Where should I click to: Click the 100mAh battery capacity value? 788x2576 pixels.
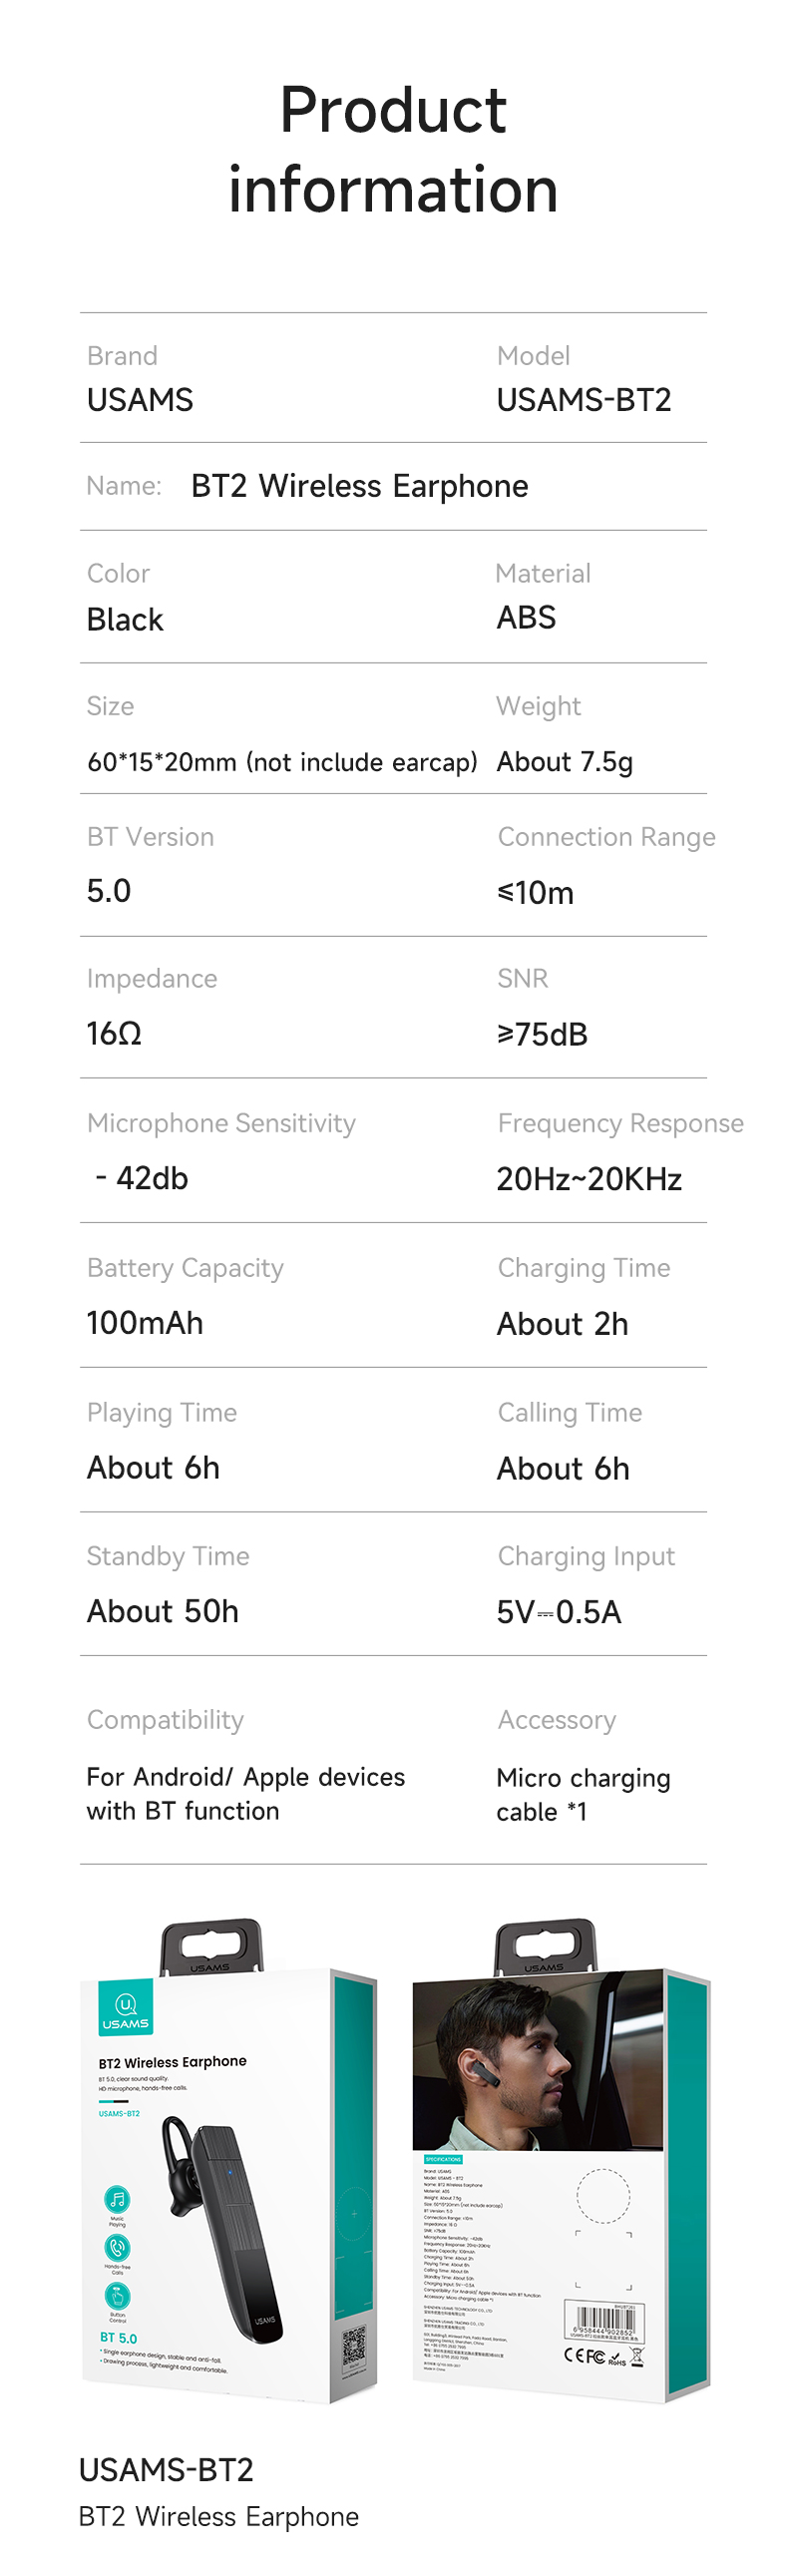(145, 1323)
